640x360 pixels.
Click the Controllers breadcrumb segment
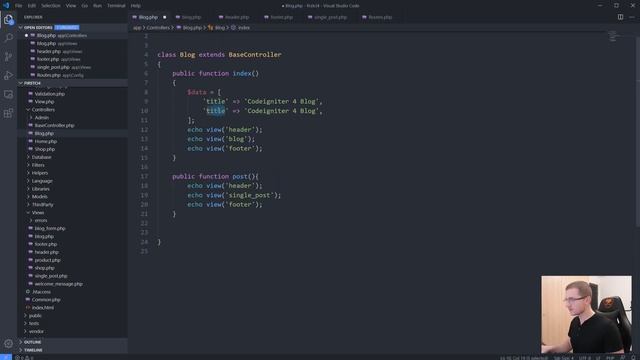[x=158, y=28]
